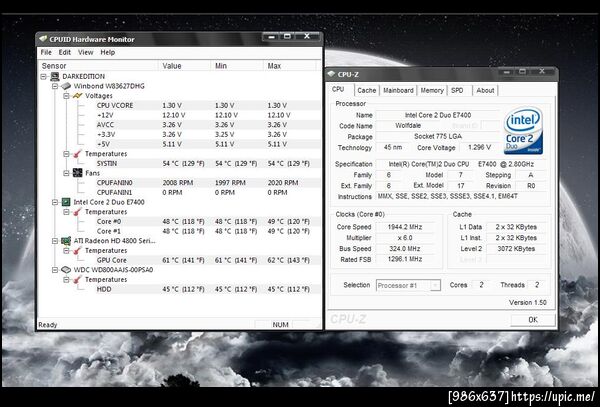Collapse the WDC WD800AAJS-00PSA0 node
Viewport: 600px width, 407px height.
55,270
